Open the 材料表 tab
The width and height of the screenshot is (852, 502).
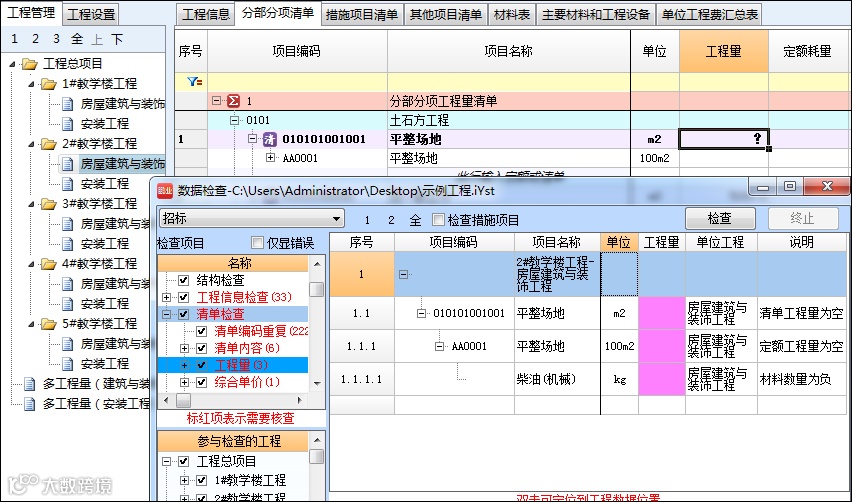[x=512, y=15]
